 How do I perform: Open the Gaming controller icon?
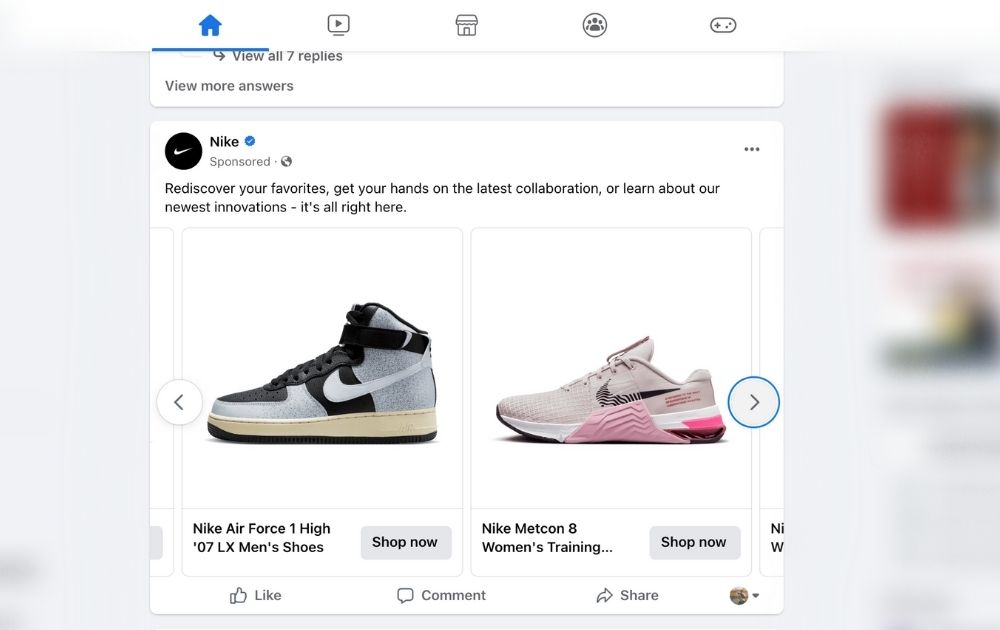click(x=723, y=25)
